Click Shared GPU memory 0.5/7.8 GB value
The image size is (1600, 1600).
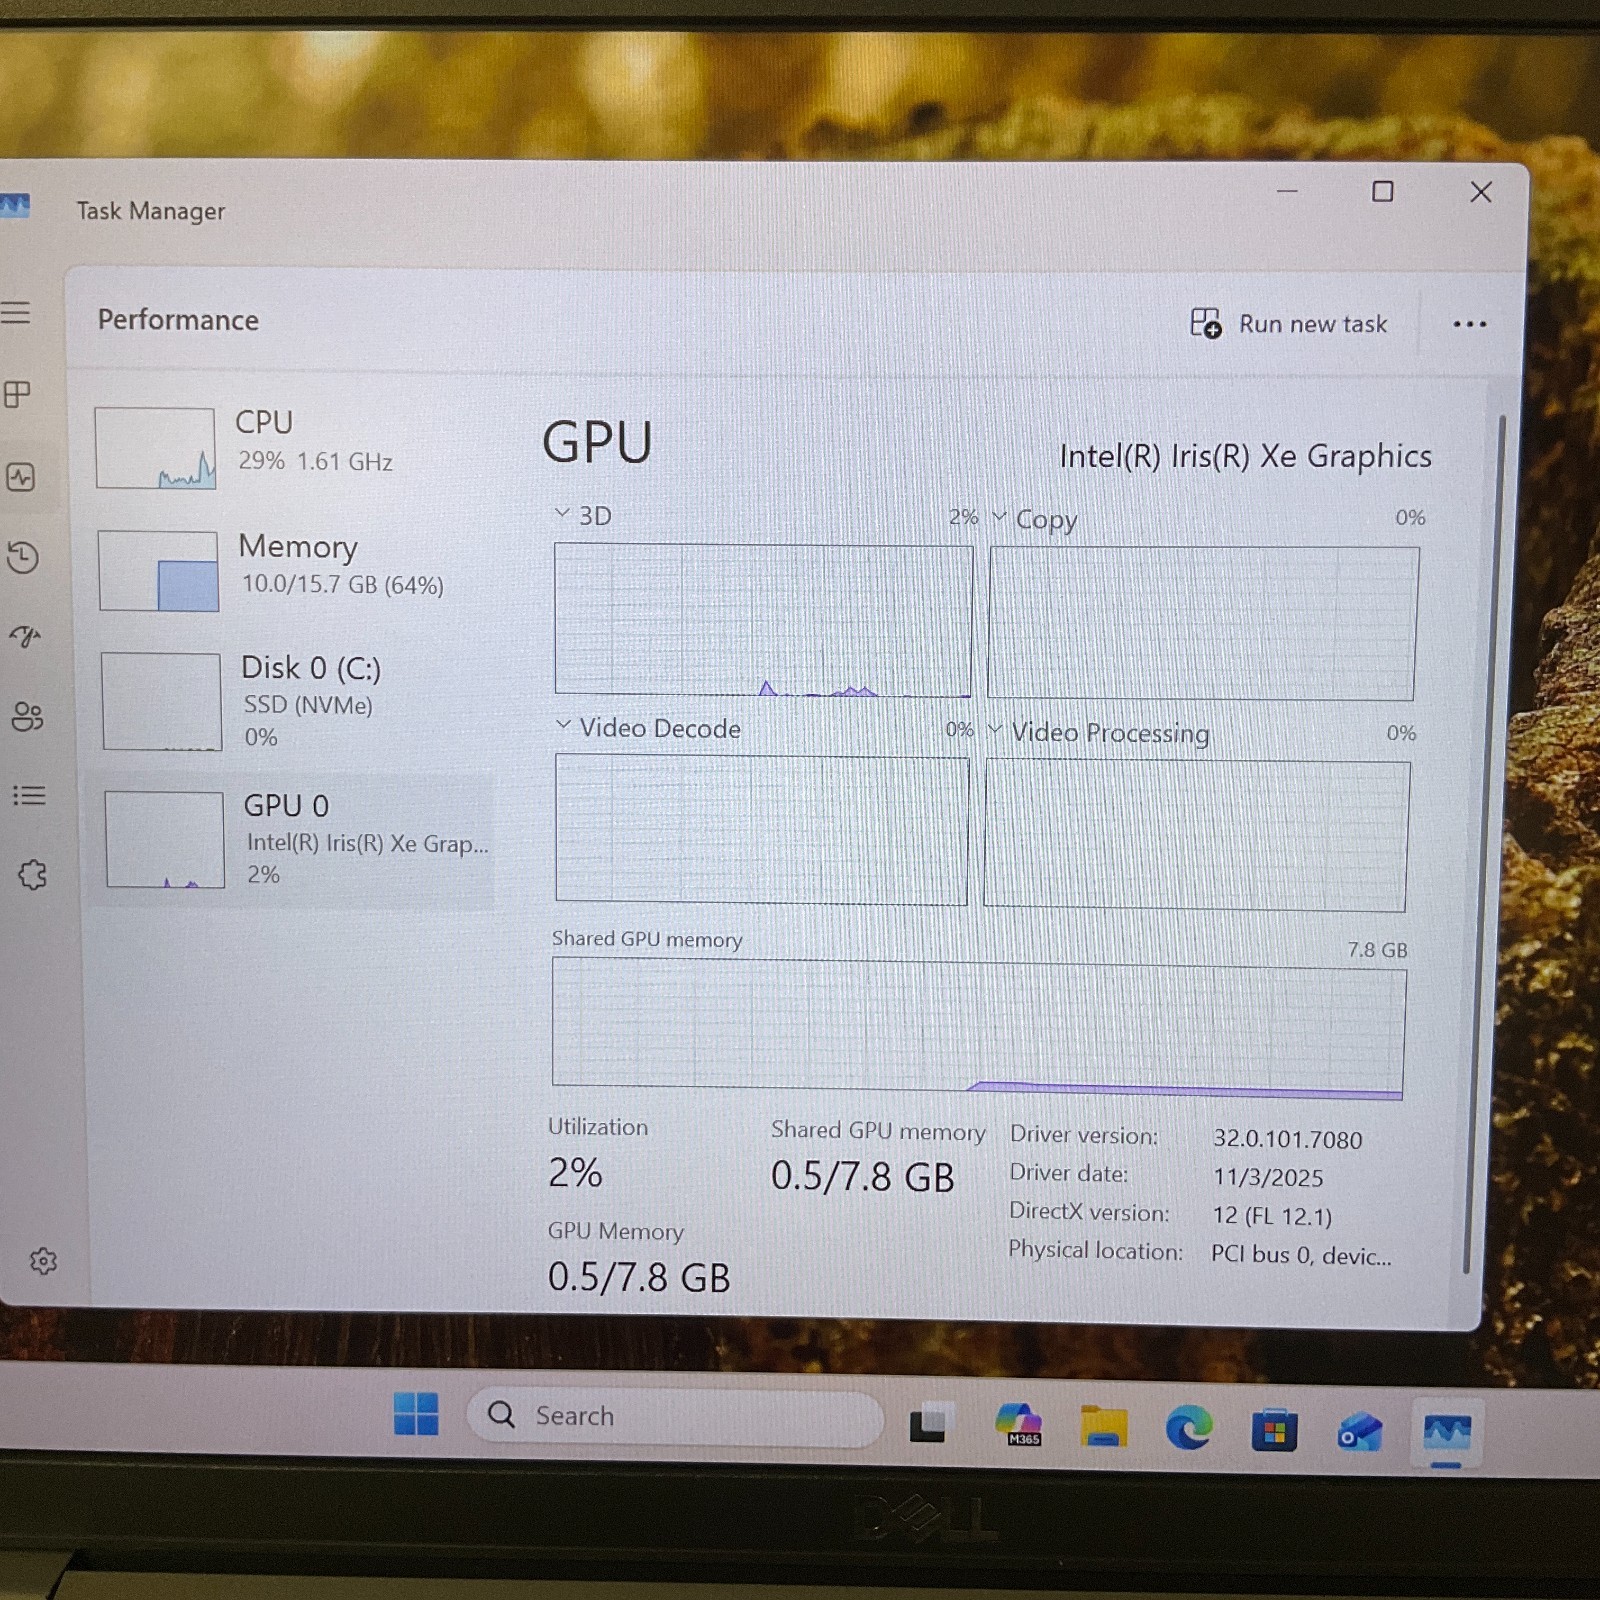pyautogui.click(x=862, y=1177)
